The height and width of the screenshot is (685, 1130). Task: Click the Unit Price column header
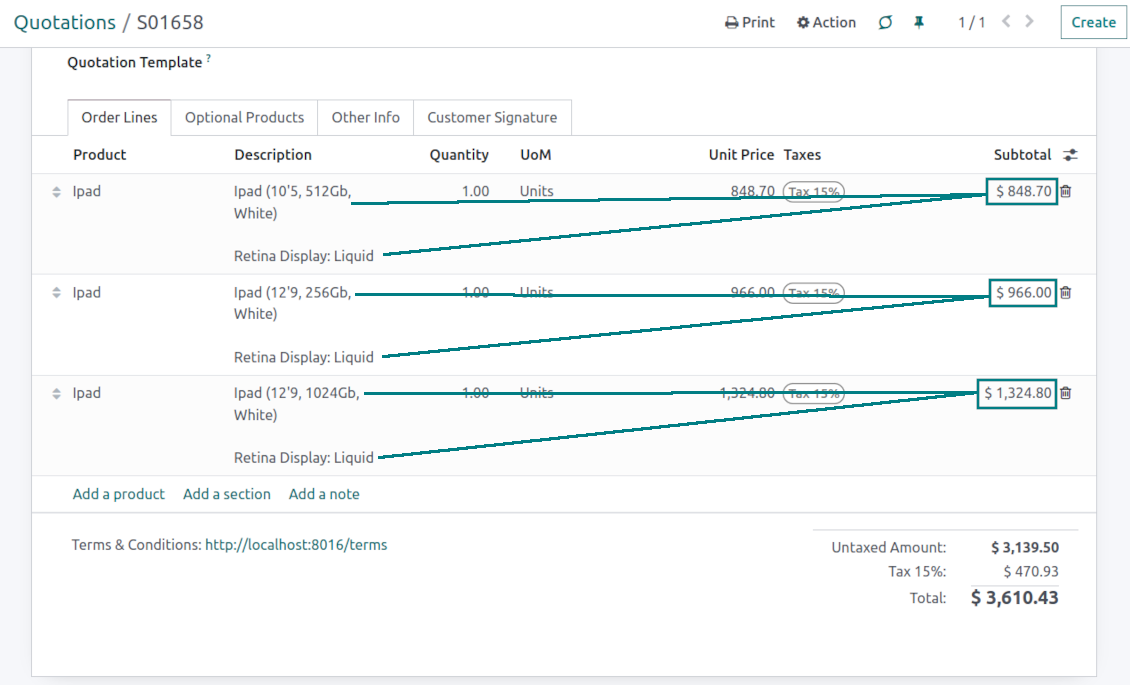741,155
